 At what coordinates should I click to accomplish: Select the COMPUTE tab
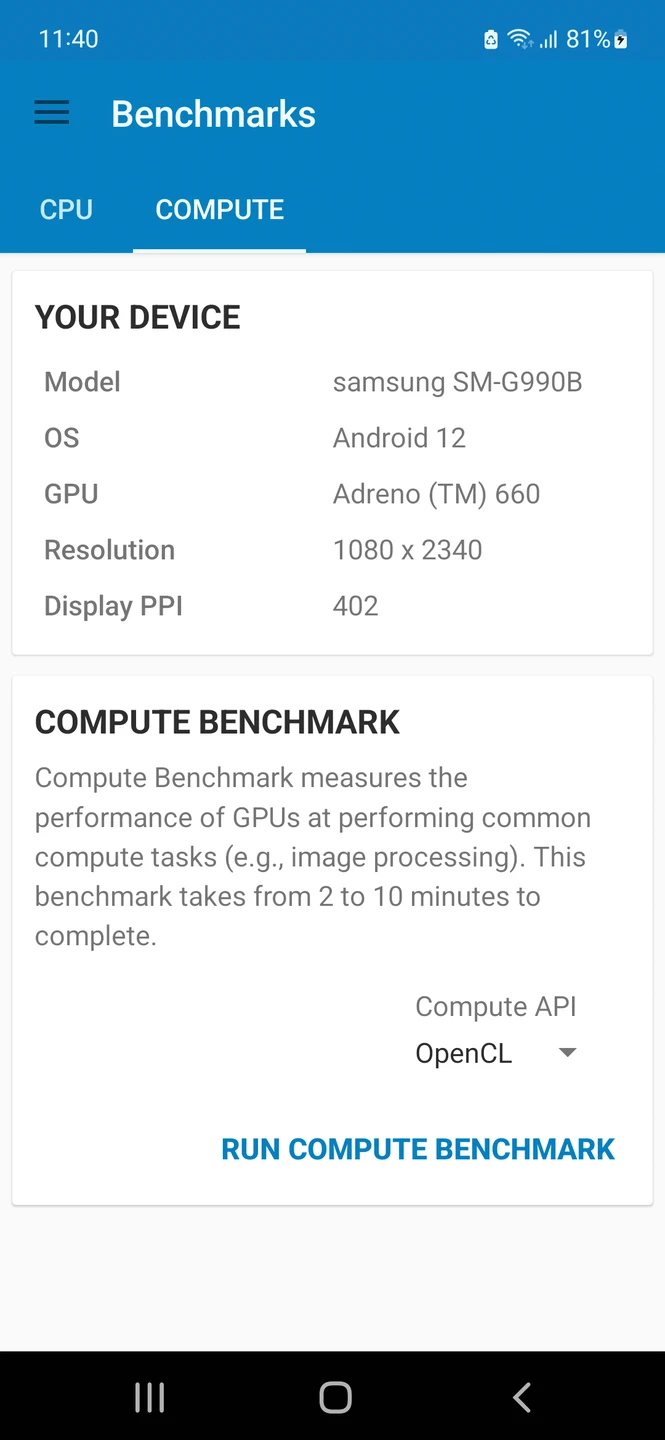(x=220, y=209)
